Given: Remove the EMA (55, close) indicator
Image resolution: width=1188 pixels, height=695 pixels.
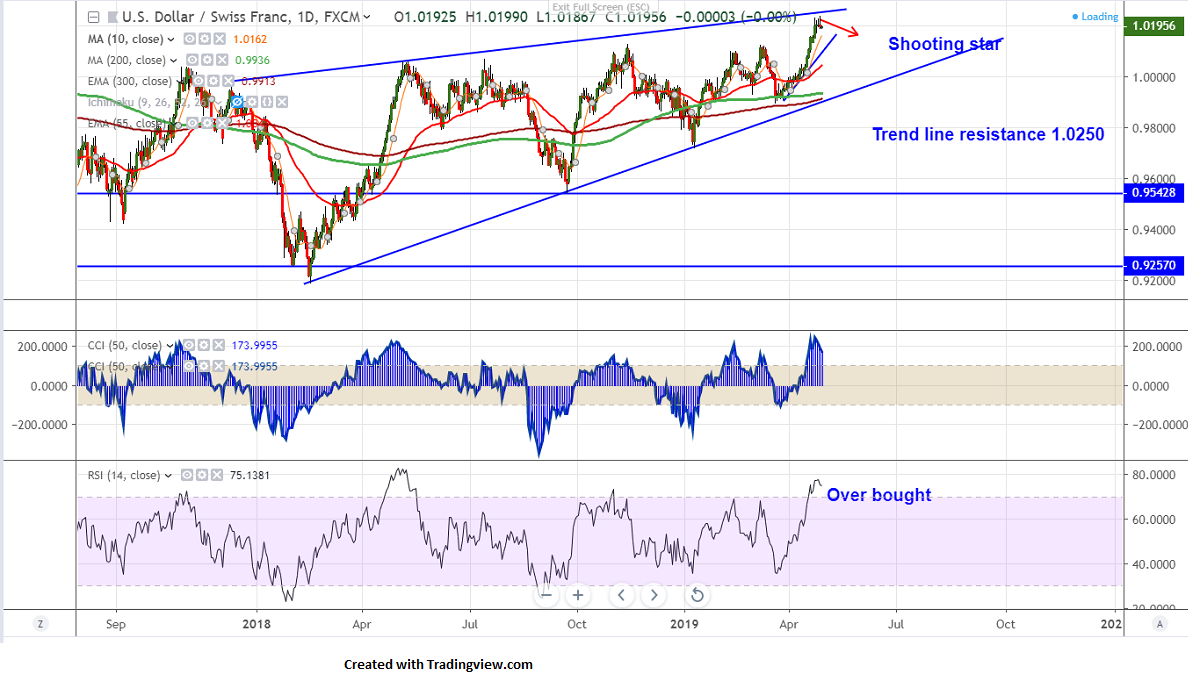Looking at the screenshot, I should tap(220, 123).
